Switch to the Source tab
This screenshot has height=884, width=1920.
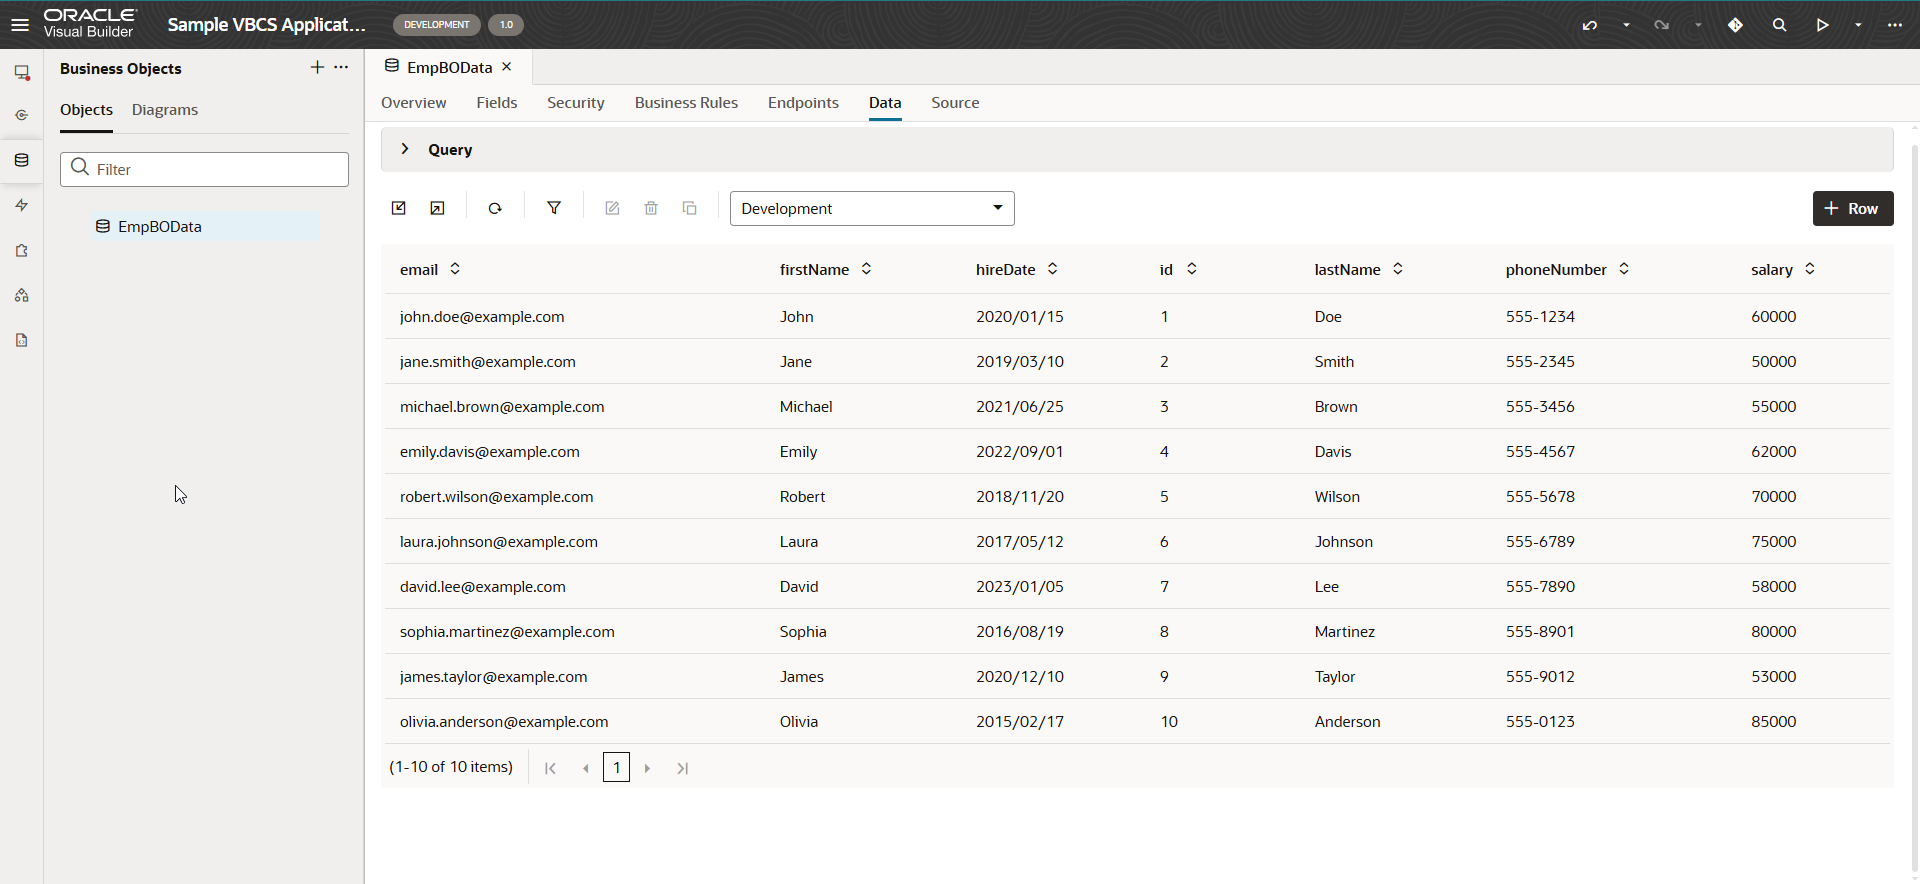(x=955, y=103)
